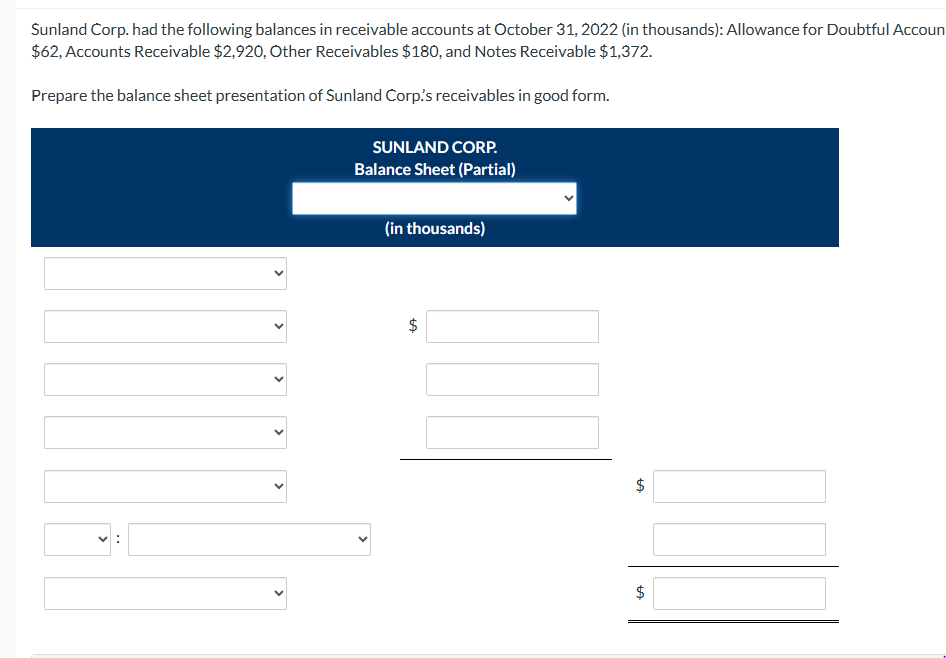Open the small narrow dropdown beside the colon
946x658 pixels.
(x=77, y=539)
